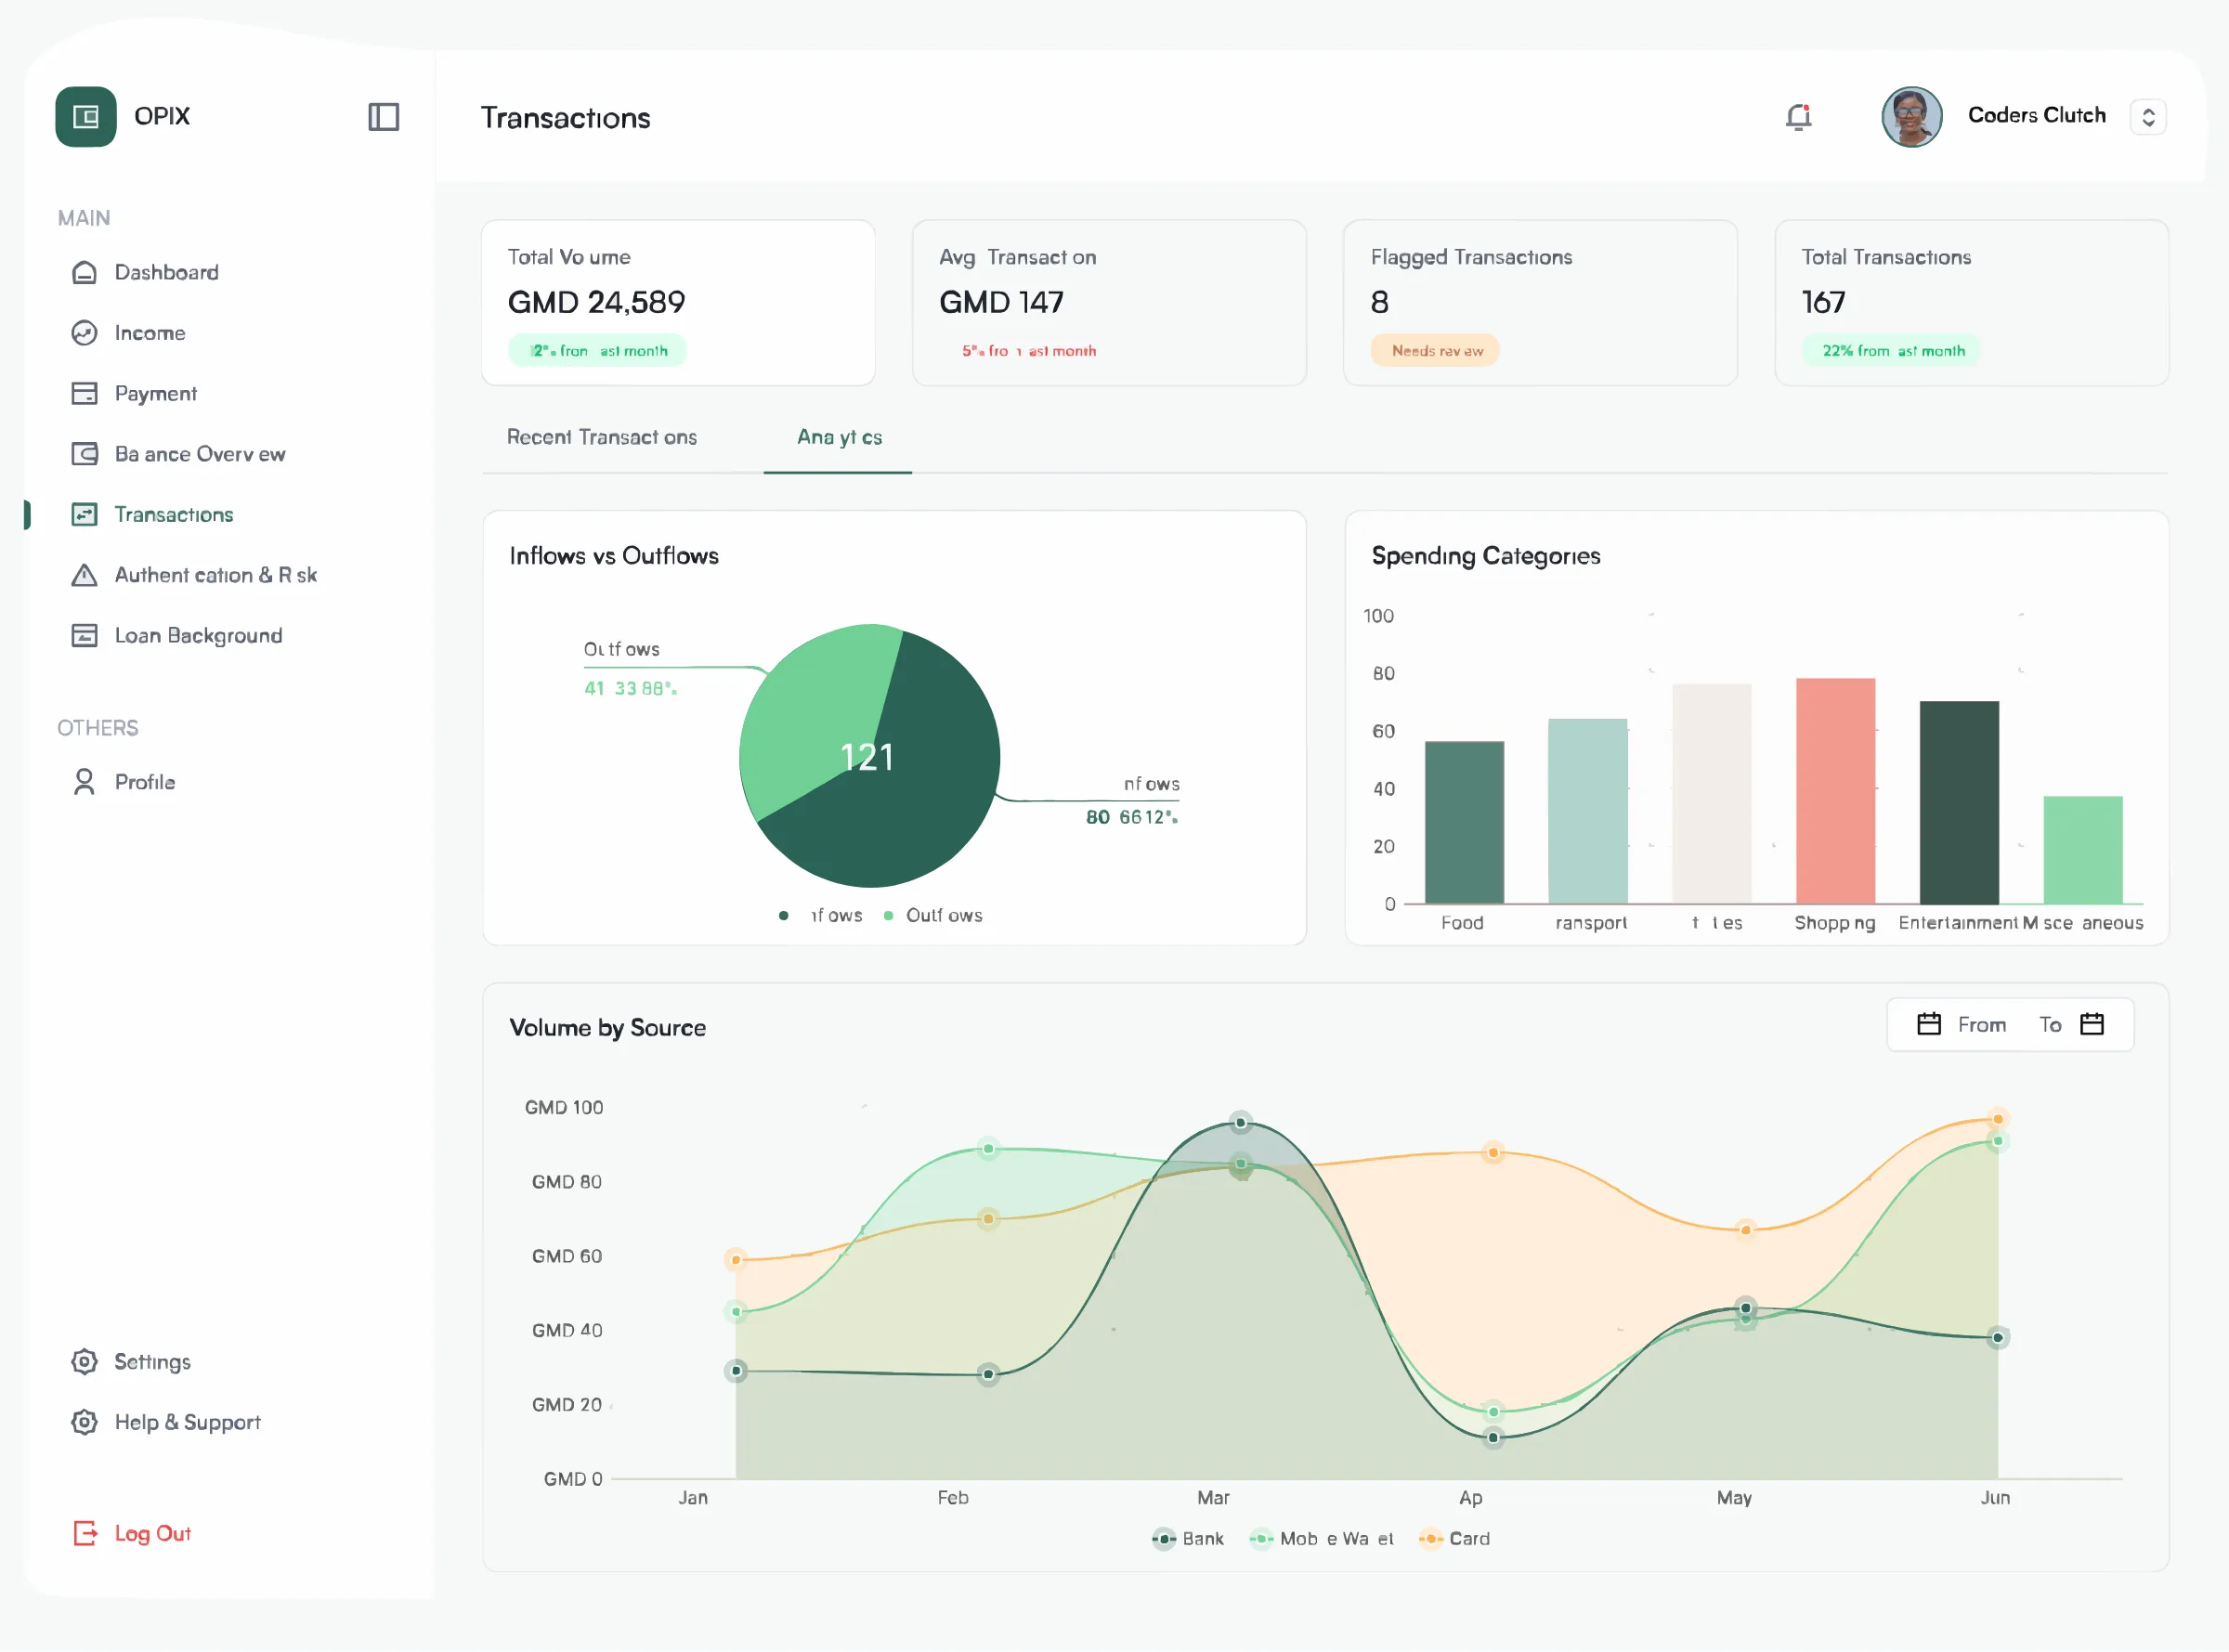Open notifications with the bell icon
The image size is (2229, 1652).
point(1798,117)
